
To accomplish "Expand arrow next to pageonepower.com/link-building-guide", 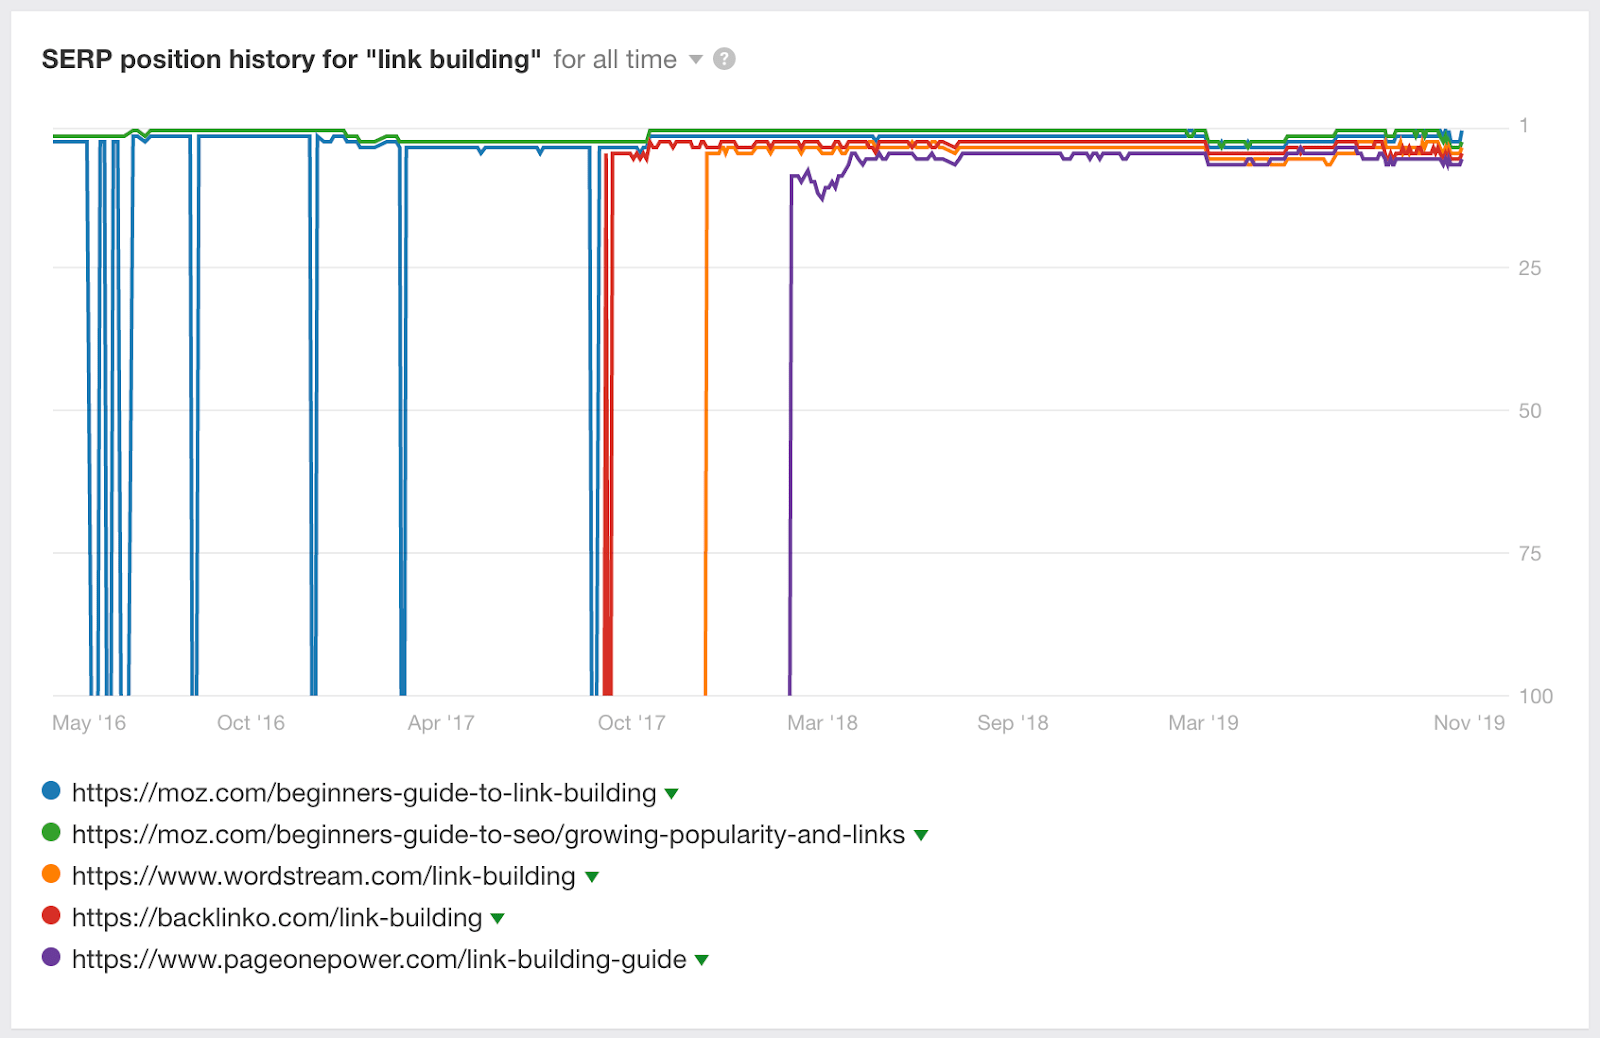I will (702, 961).
